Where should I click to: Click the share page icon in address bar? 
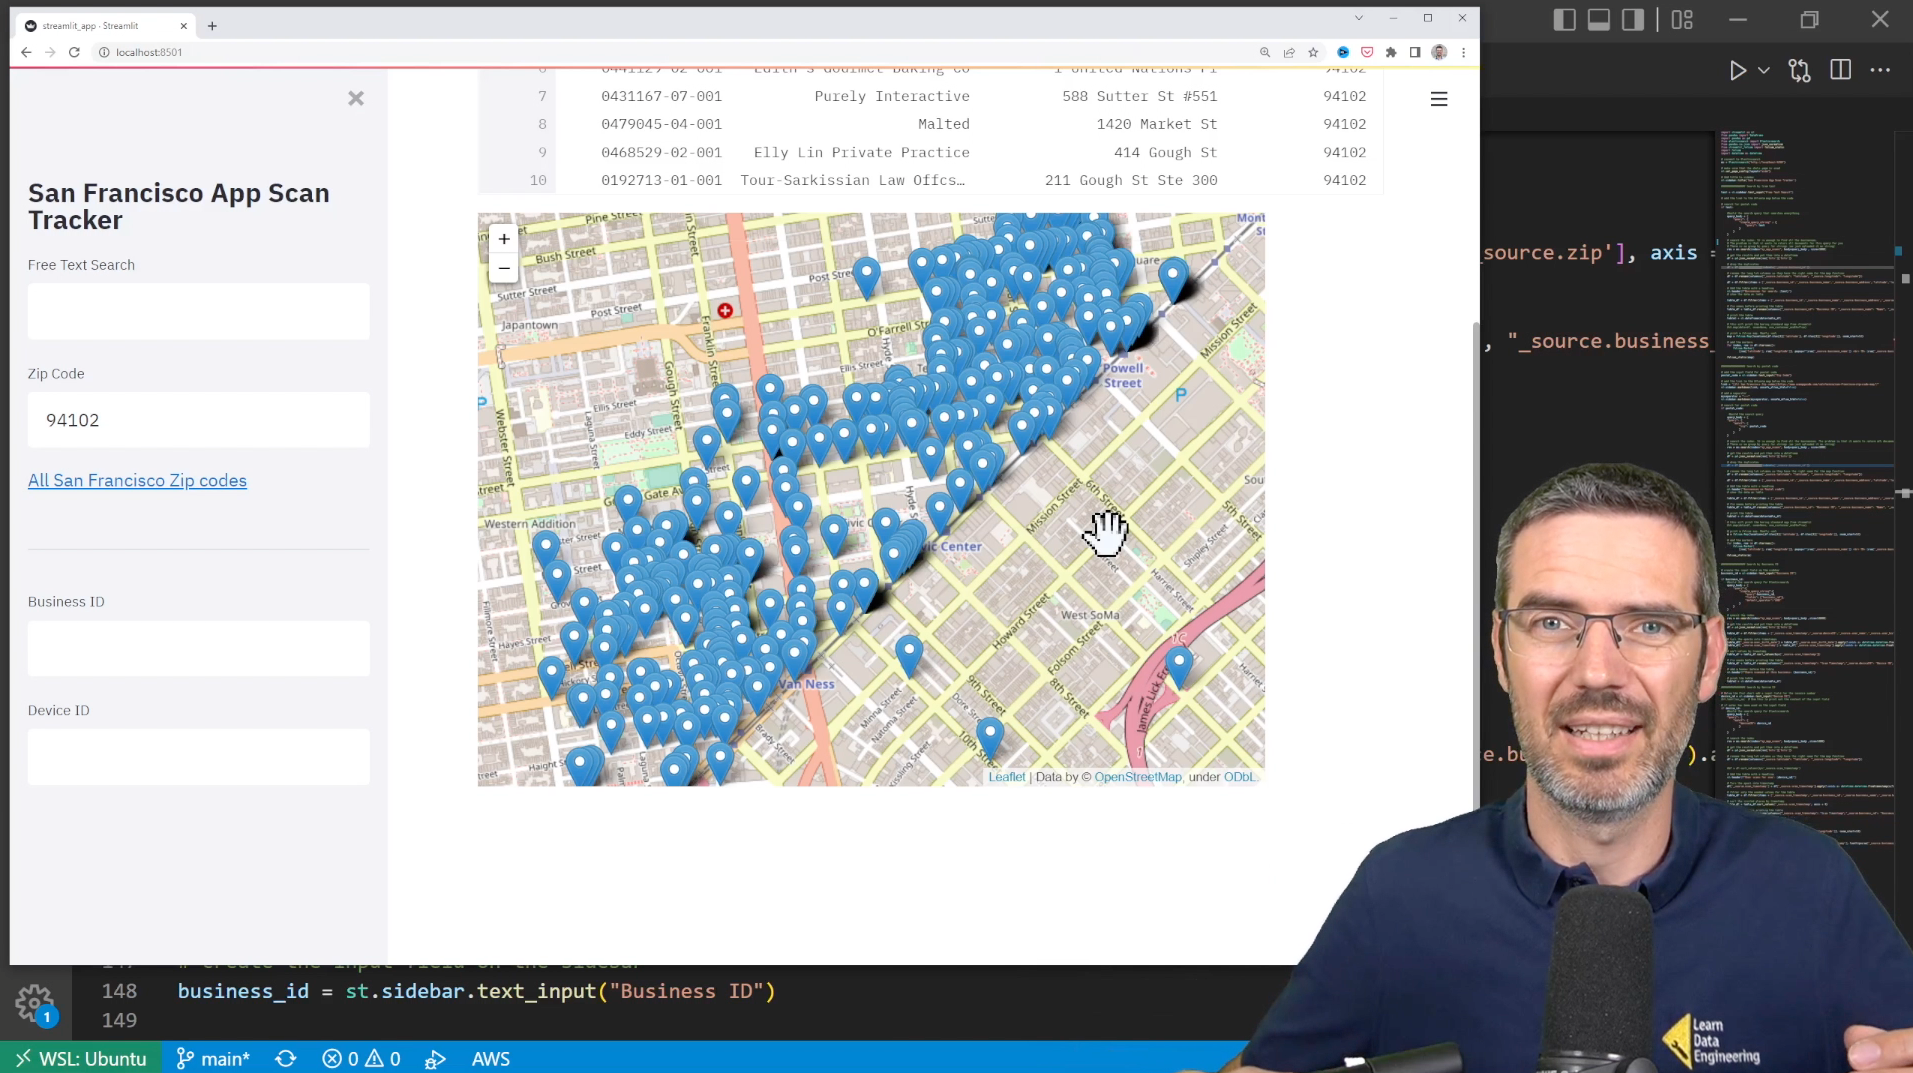click(x=1289, y=52)
